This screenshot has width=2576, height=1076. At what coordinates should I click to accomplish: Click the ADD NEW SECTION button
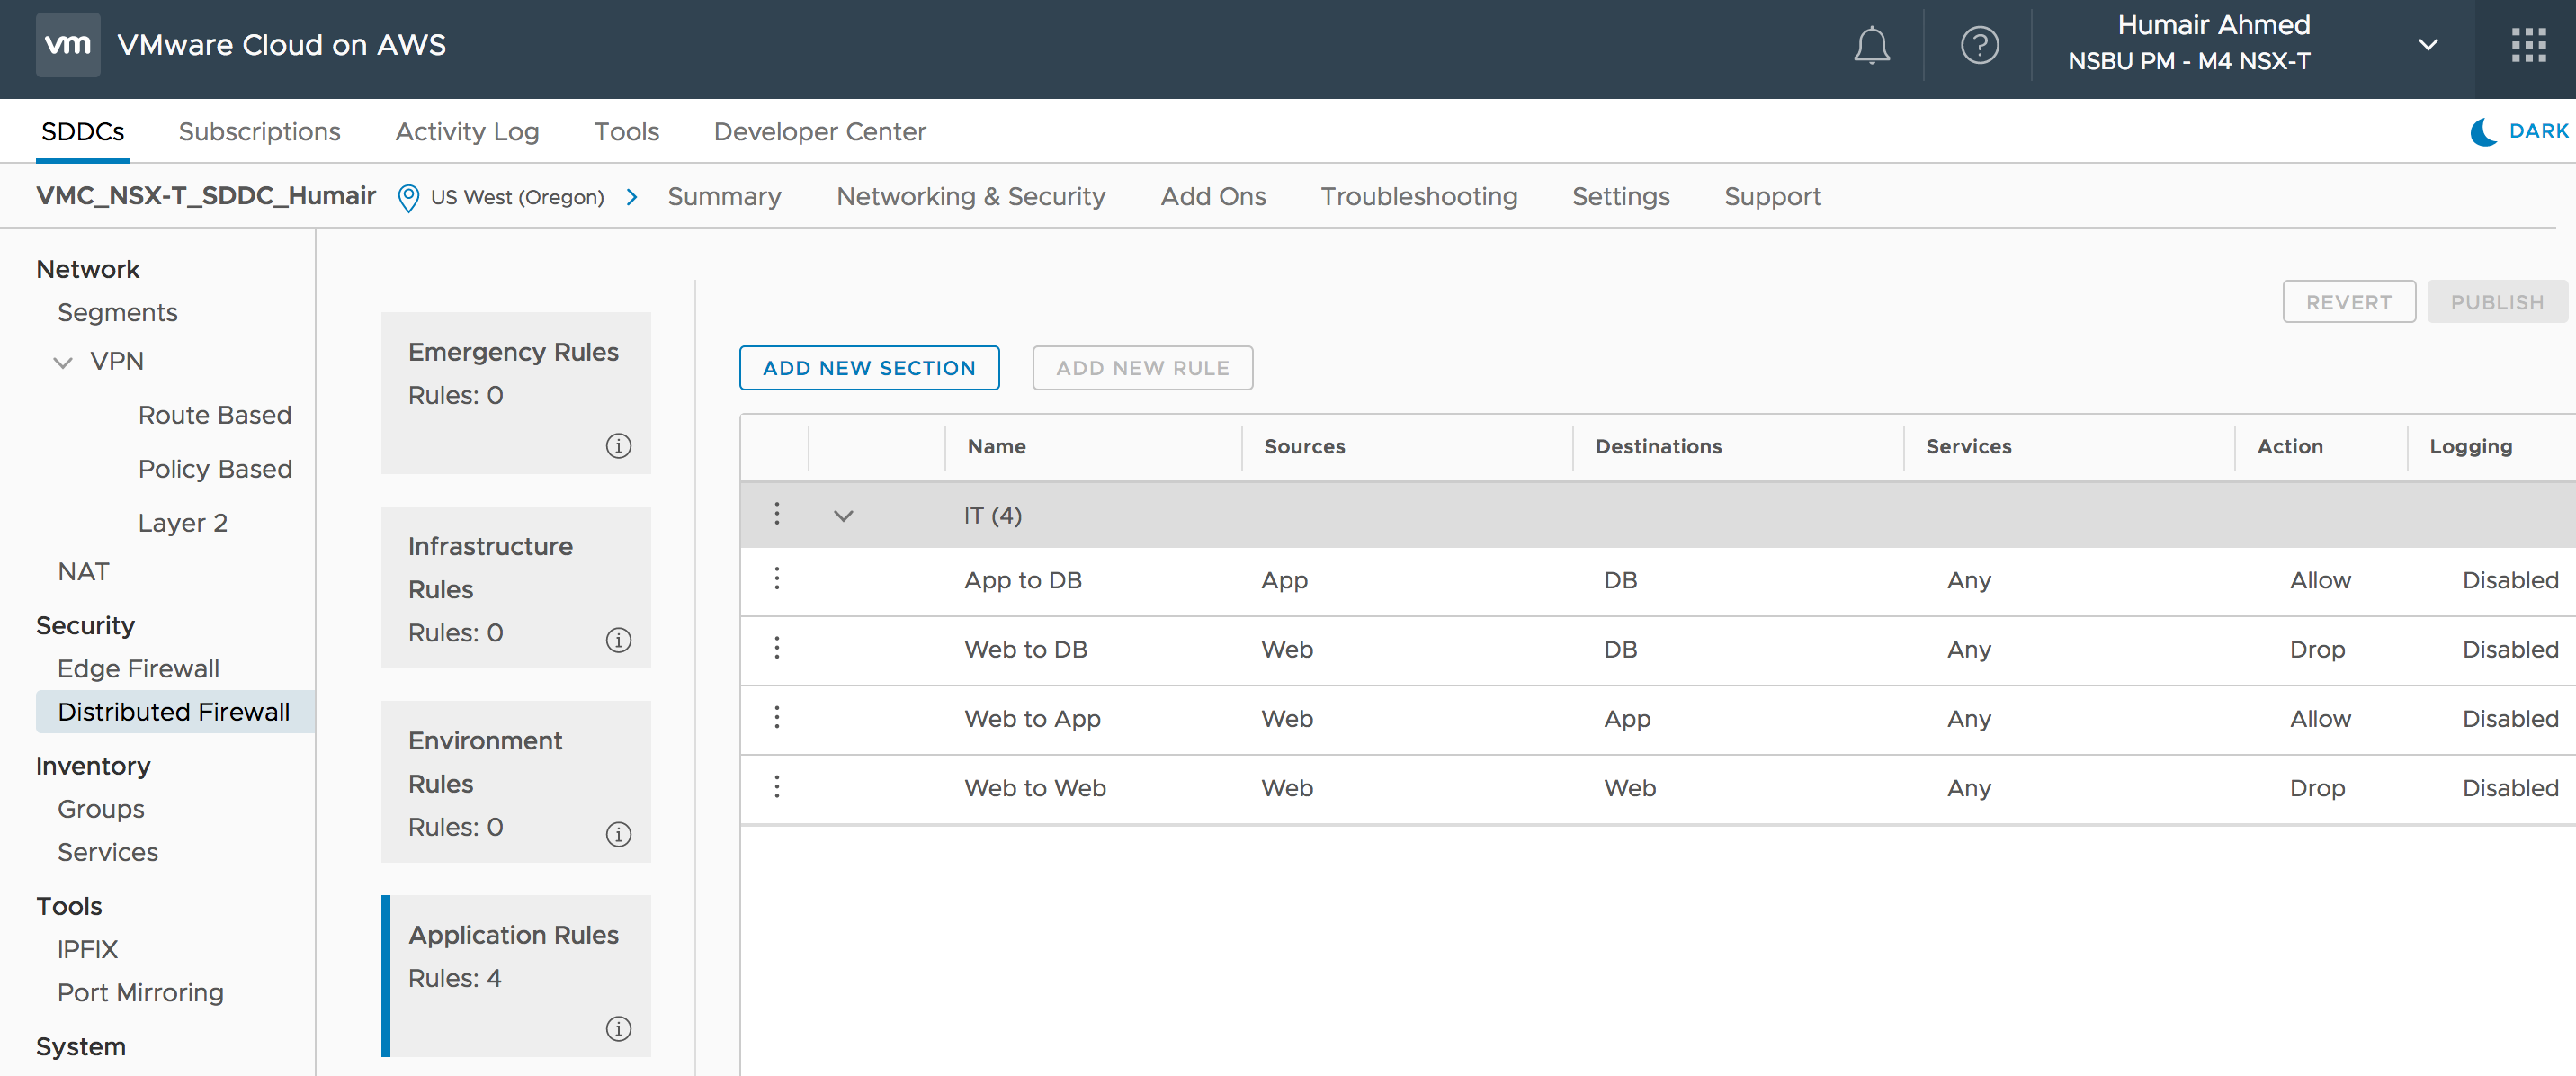click(x=868, y=368)
